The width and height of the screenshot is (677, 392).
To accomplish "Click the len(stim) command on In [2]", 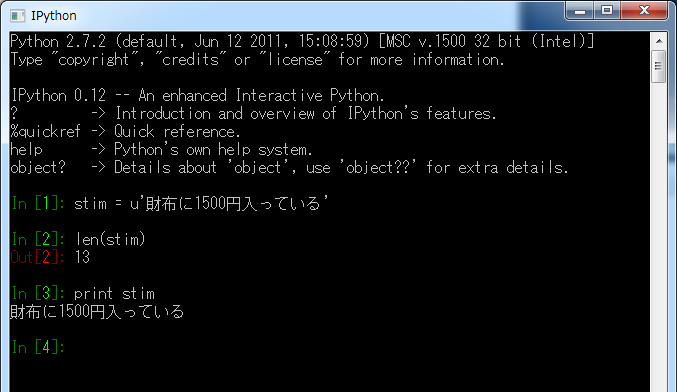I will (110, 239).
